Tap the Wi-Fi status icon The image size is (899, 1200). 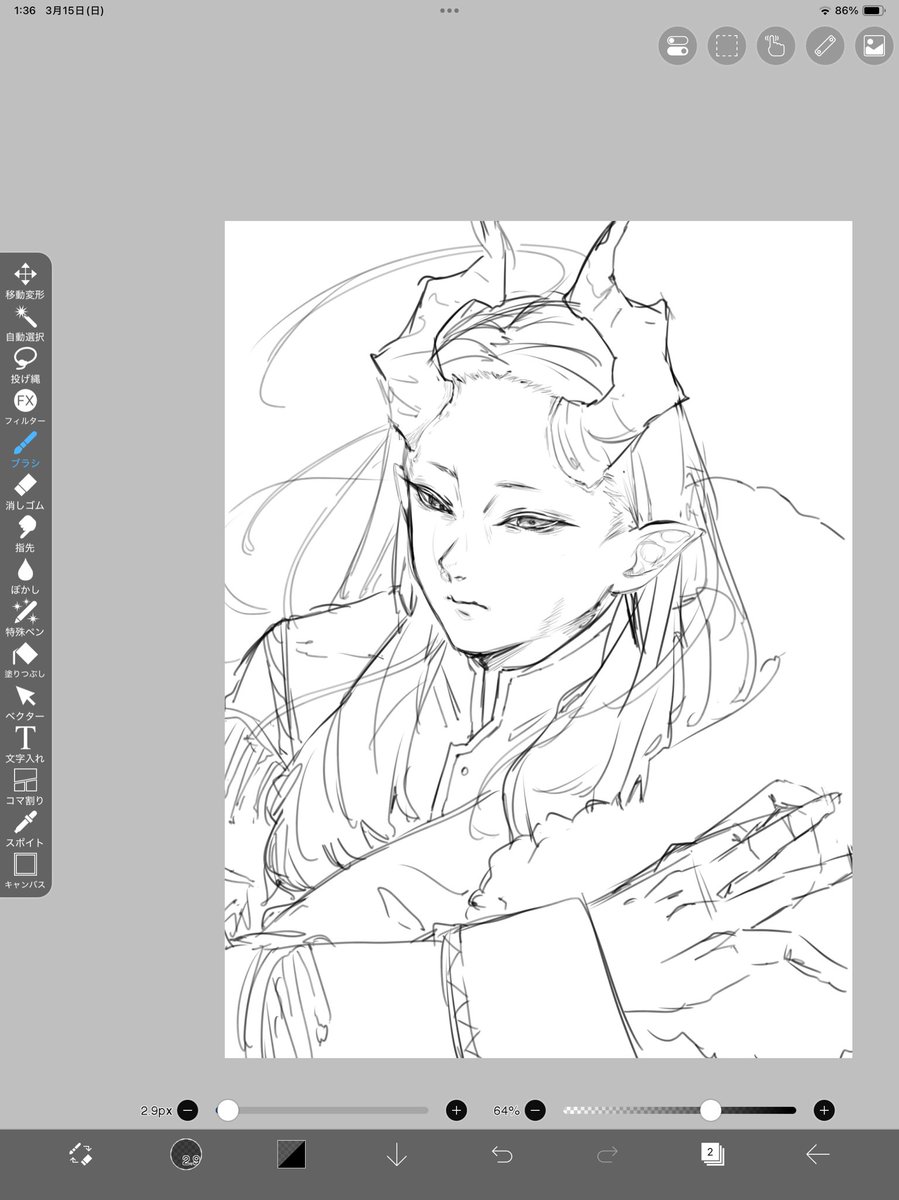824,10
